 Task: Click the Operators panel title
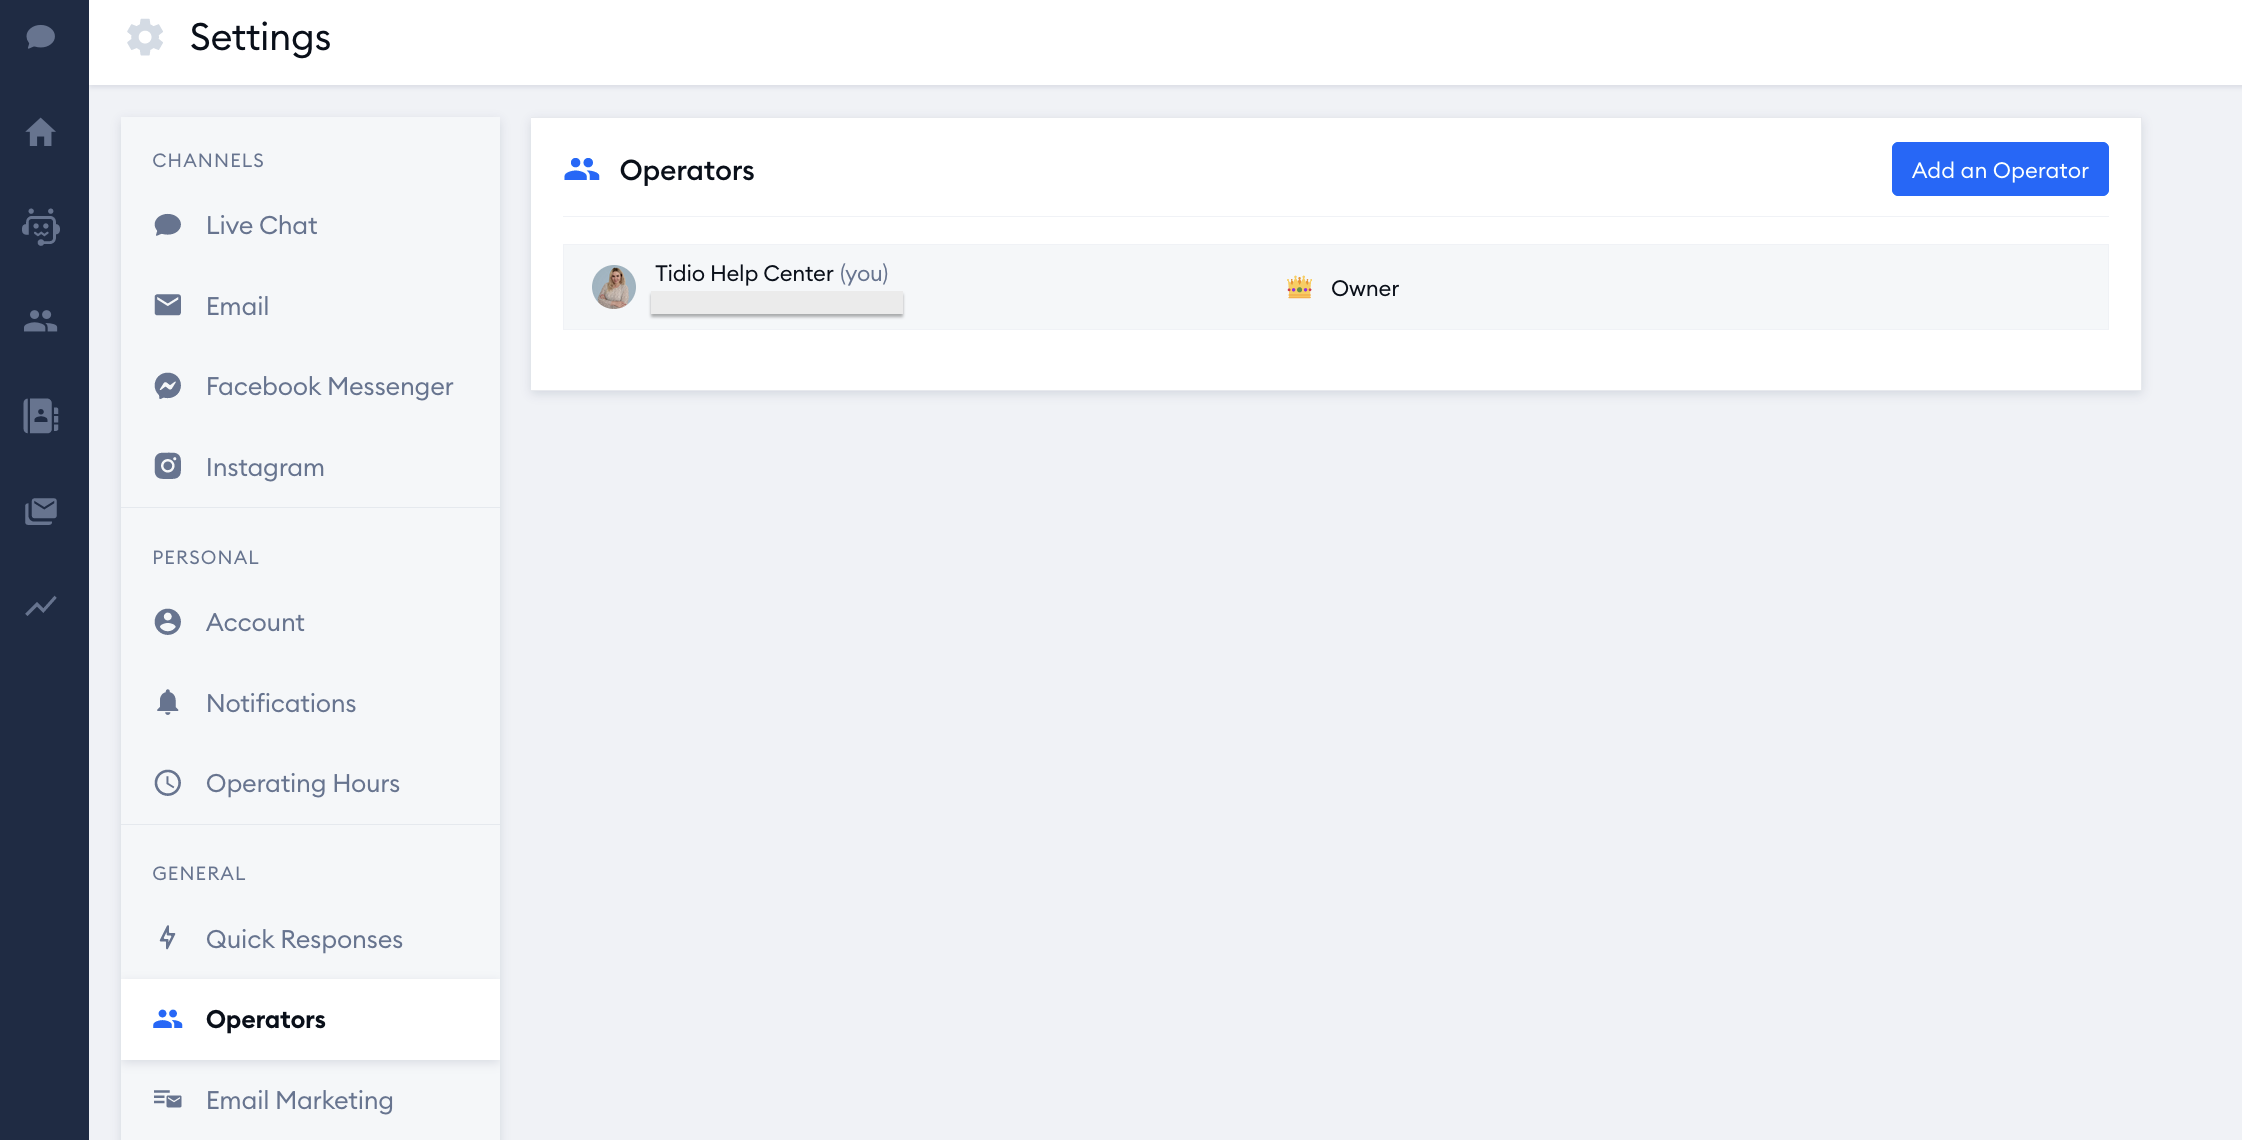coord(687,170)
